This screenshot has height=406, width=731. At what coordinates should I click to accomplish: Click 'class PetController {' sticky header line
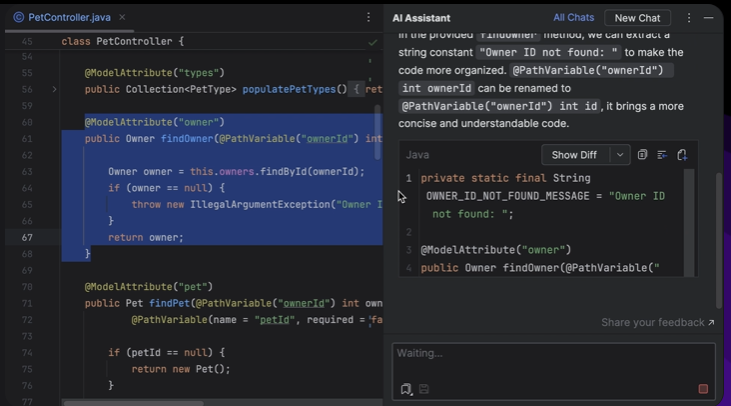[x=123, y=41]
